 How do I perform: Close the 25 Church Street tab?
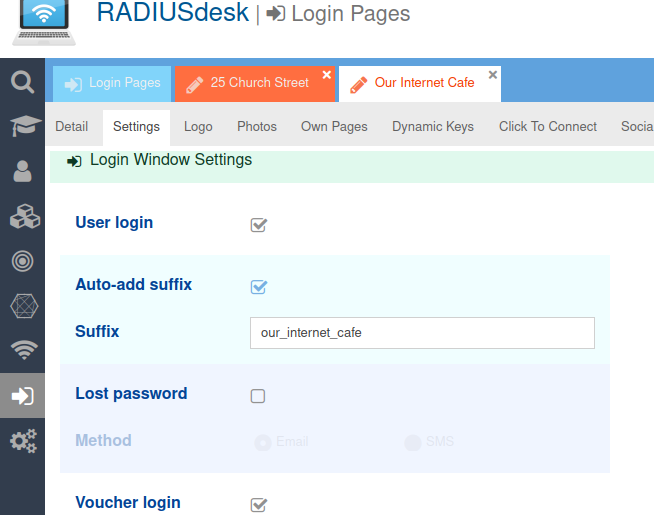(x=327, y=75)
